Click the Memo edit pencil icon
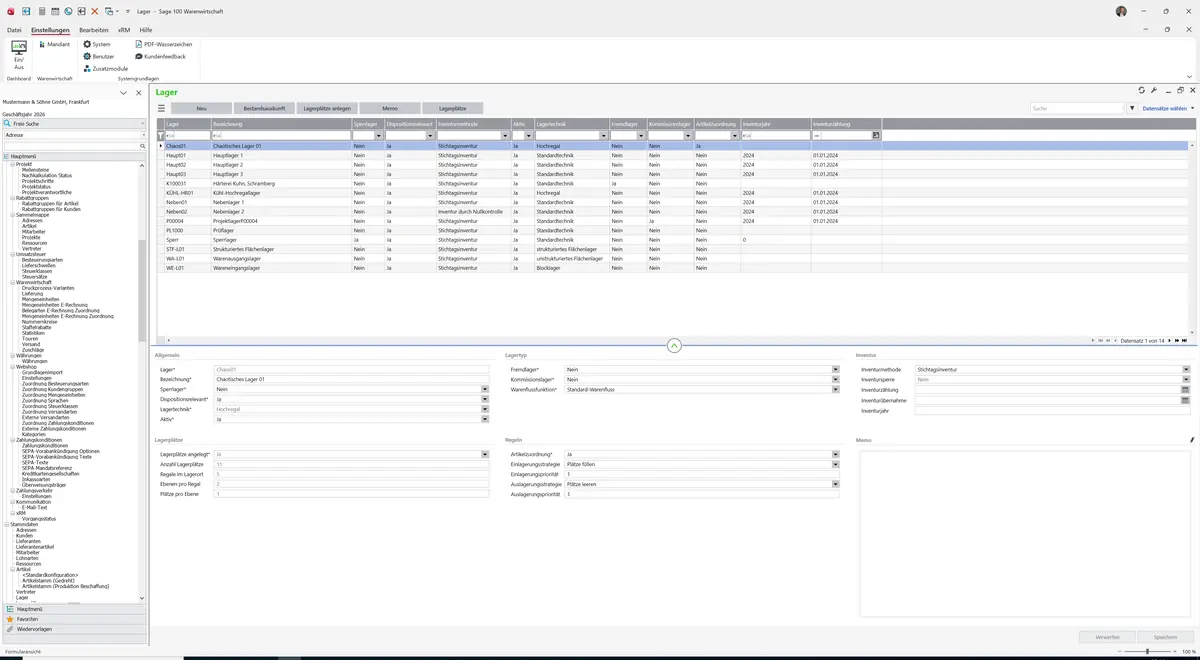This screenshot has width=1200, height=660. pos(1192,440)
